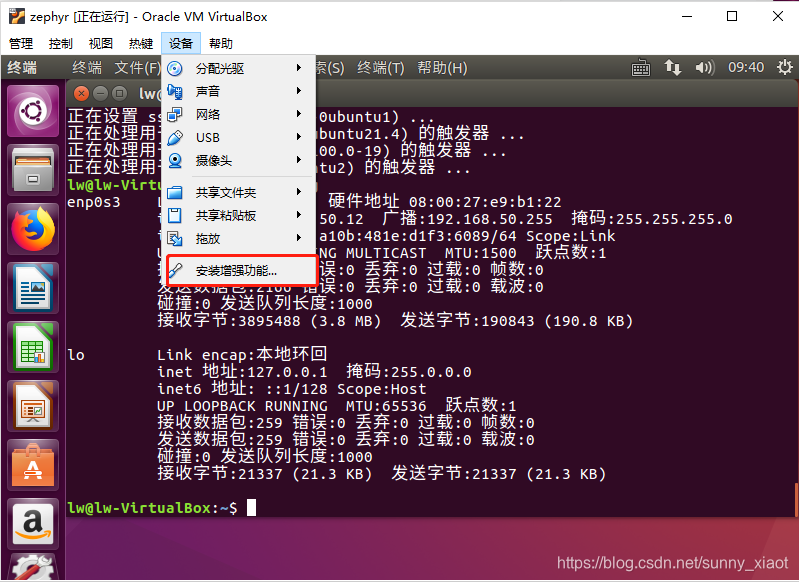Open the 分配光驱 optical drive submenu

point(238,68)
